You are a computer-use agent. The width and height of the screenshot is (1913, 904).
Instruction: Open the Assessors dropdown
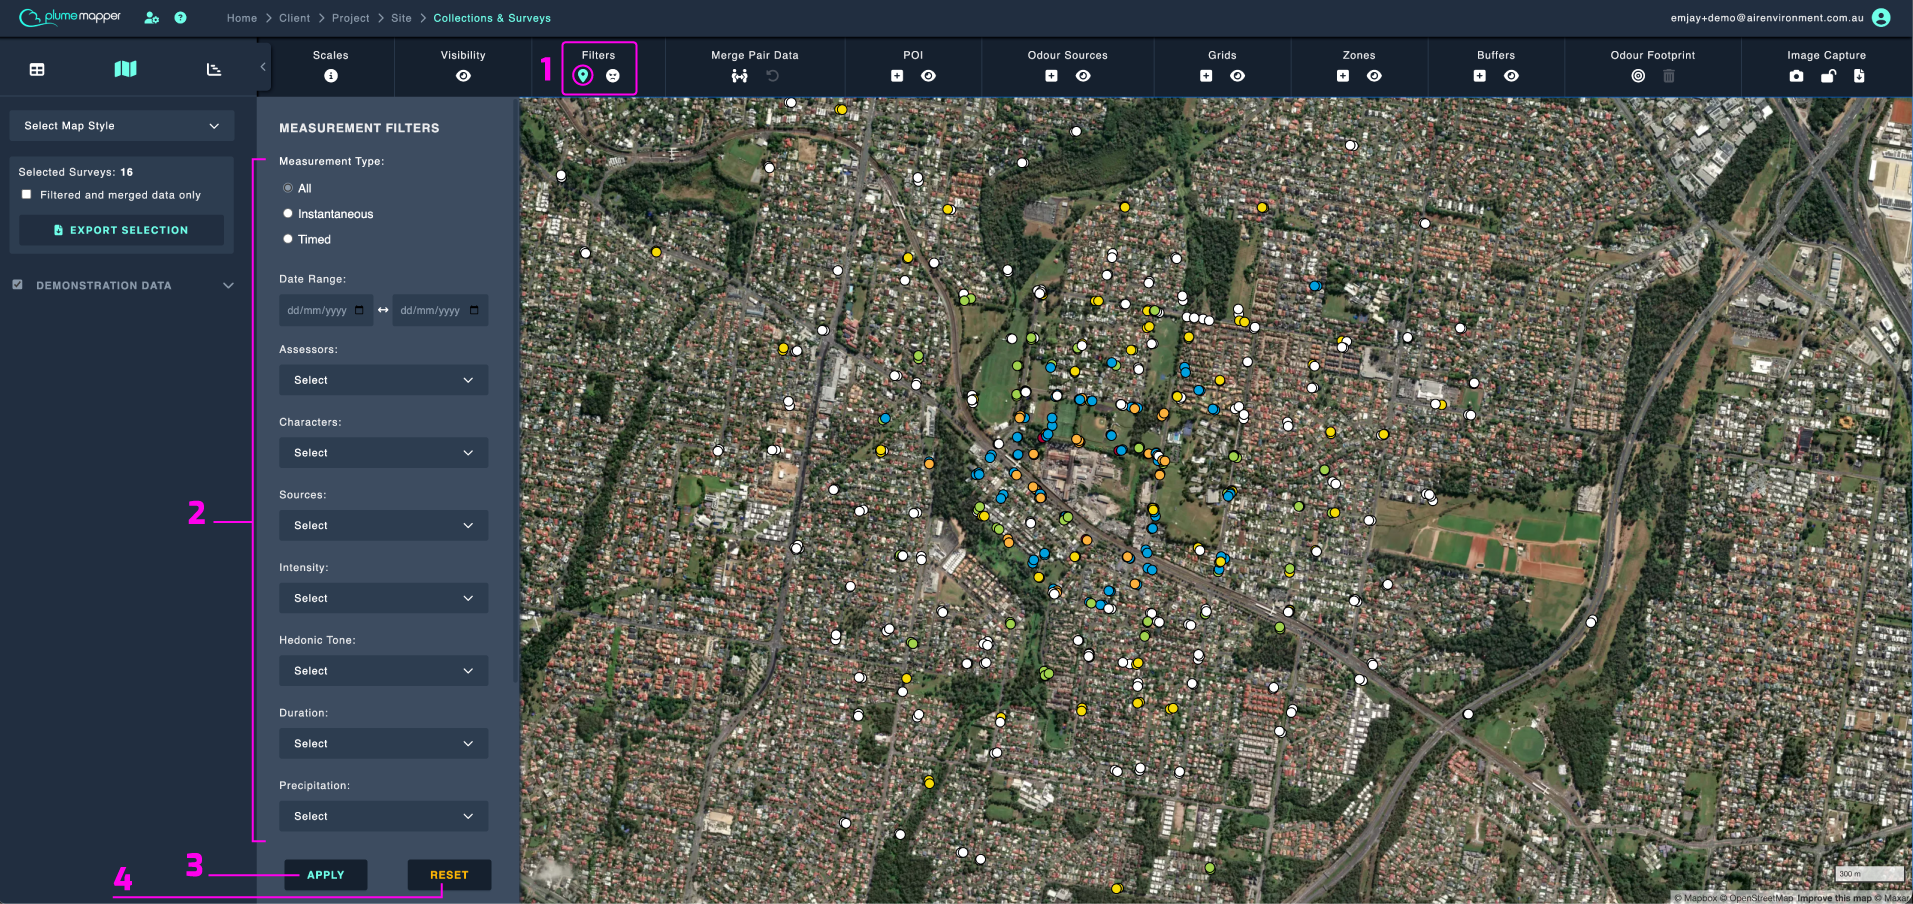[x=383, y=380]
